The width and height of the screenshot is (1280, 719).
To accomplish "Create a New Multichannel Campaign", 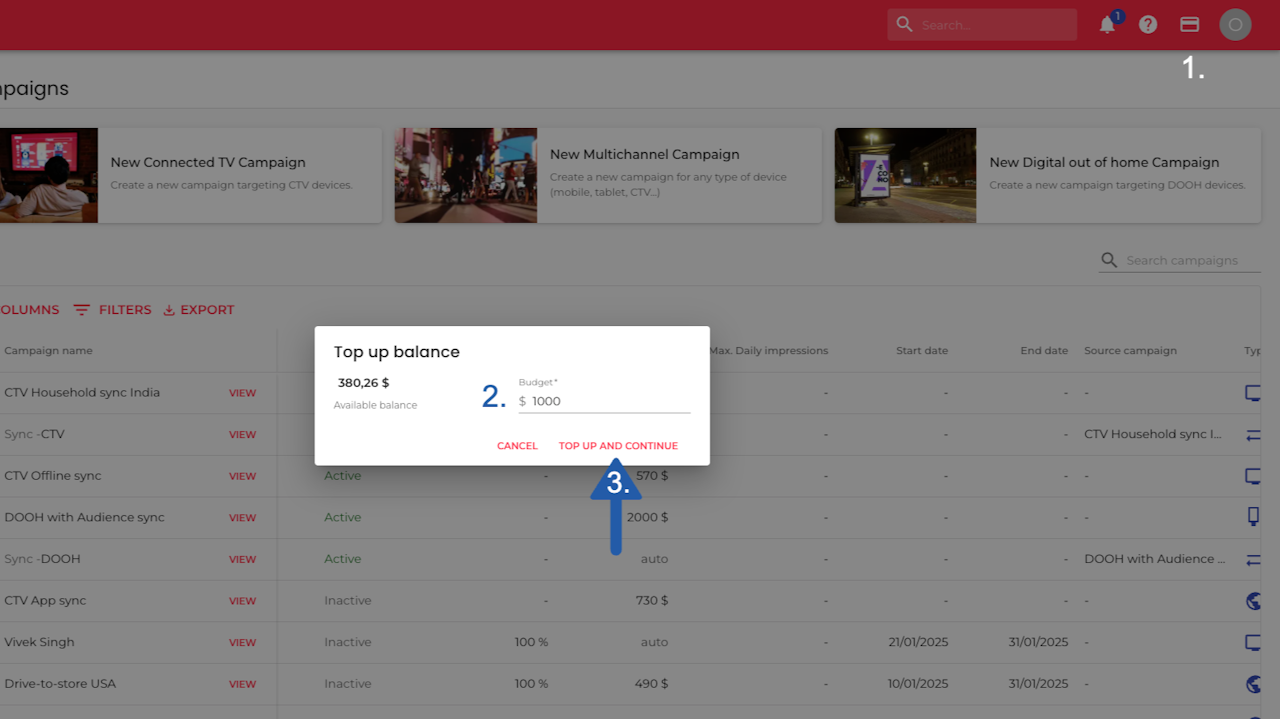I will click(x=608, y=175).
